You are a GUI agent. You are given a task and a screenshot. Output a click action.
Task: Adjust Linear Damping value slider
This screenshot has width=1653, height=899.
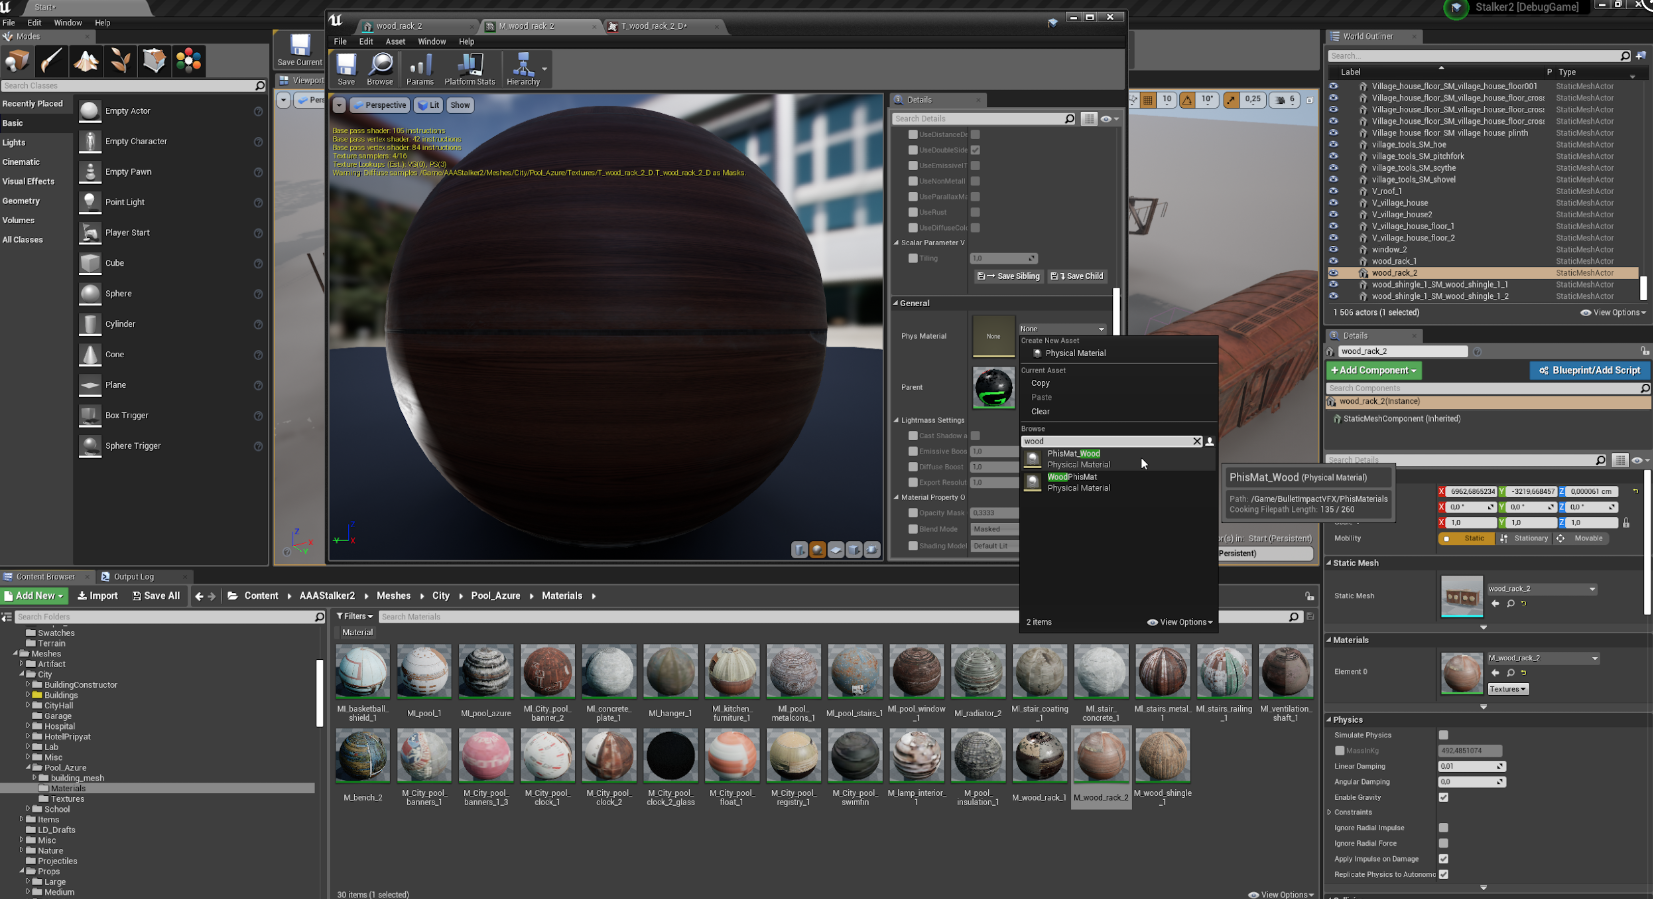(1471, 767)
